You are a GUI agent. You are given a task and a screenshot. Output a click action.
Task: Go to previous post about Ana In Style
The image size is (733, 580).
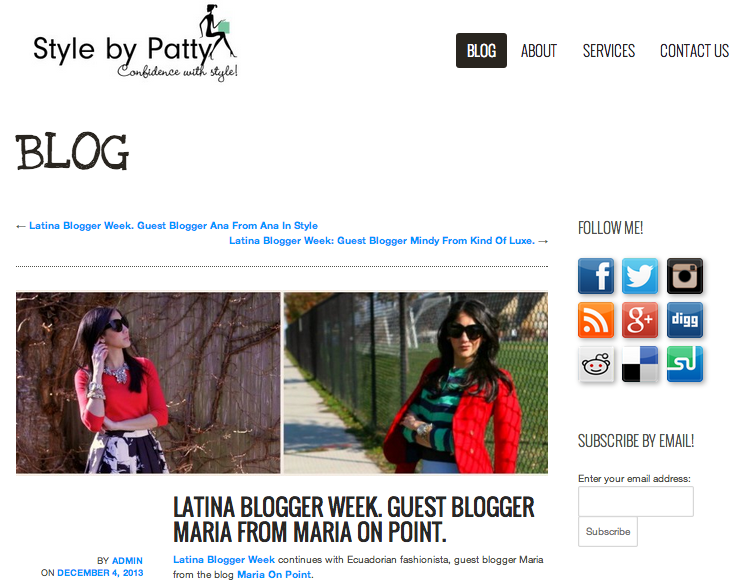coord(173,226)
